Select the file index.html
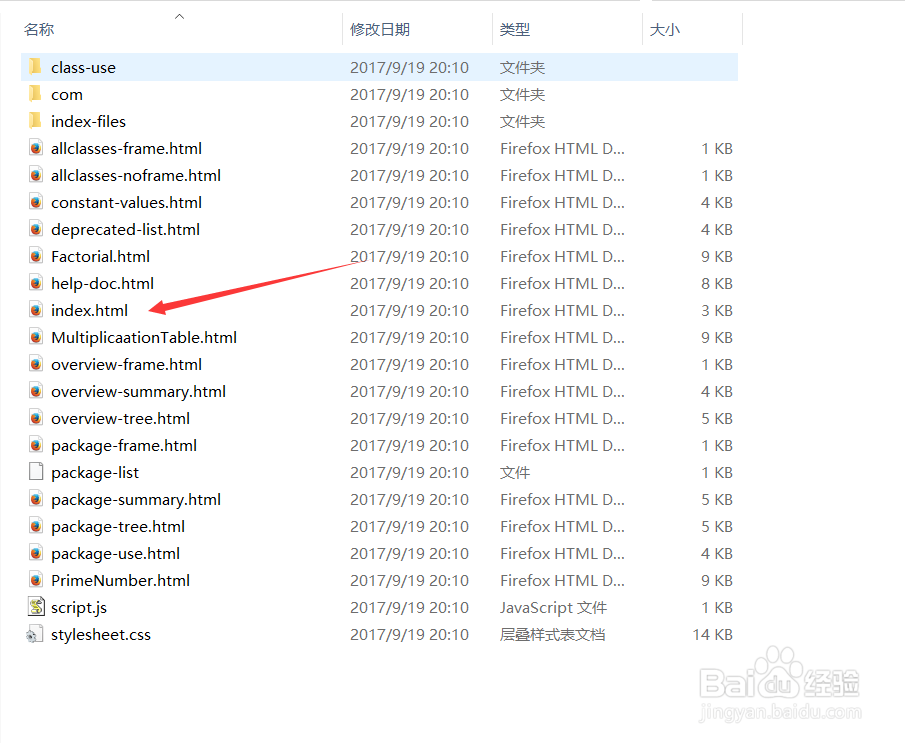The height and width of the screenshot is (743, 912). pos(90,310)
